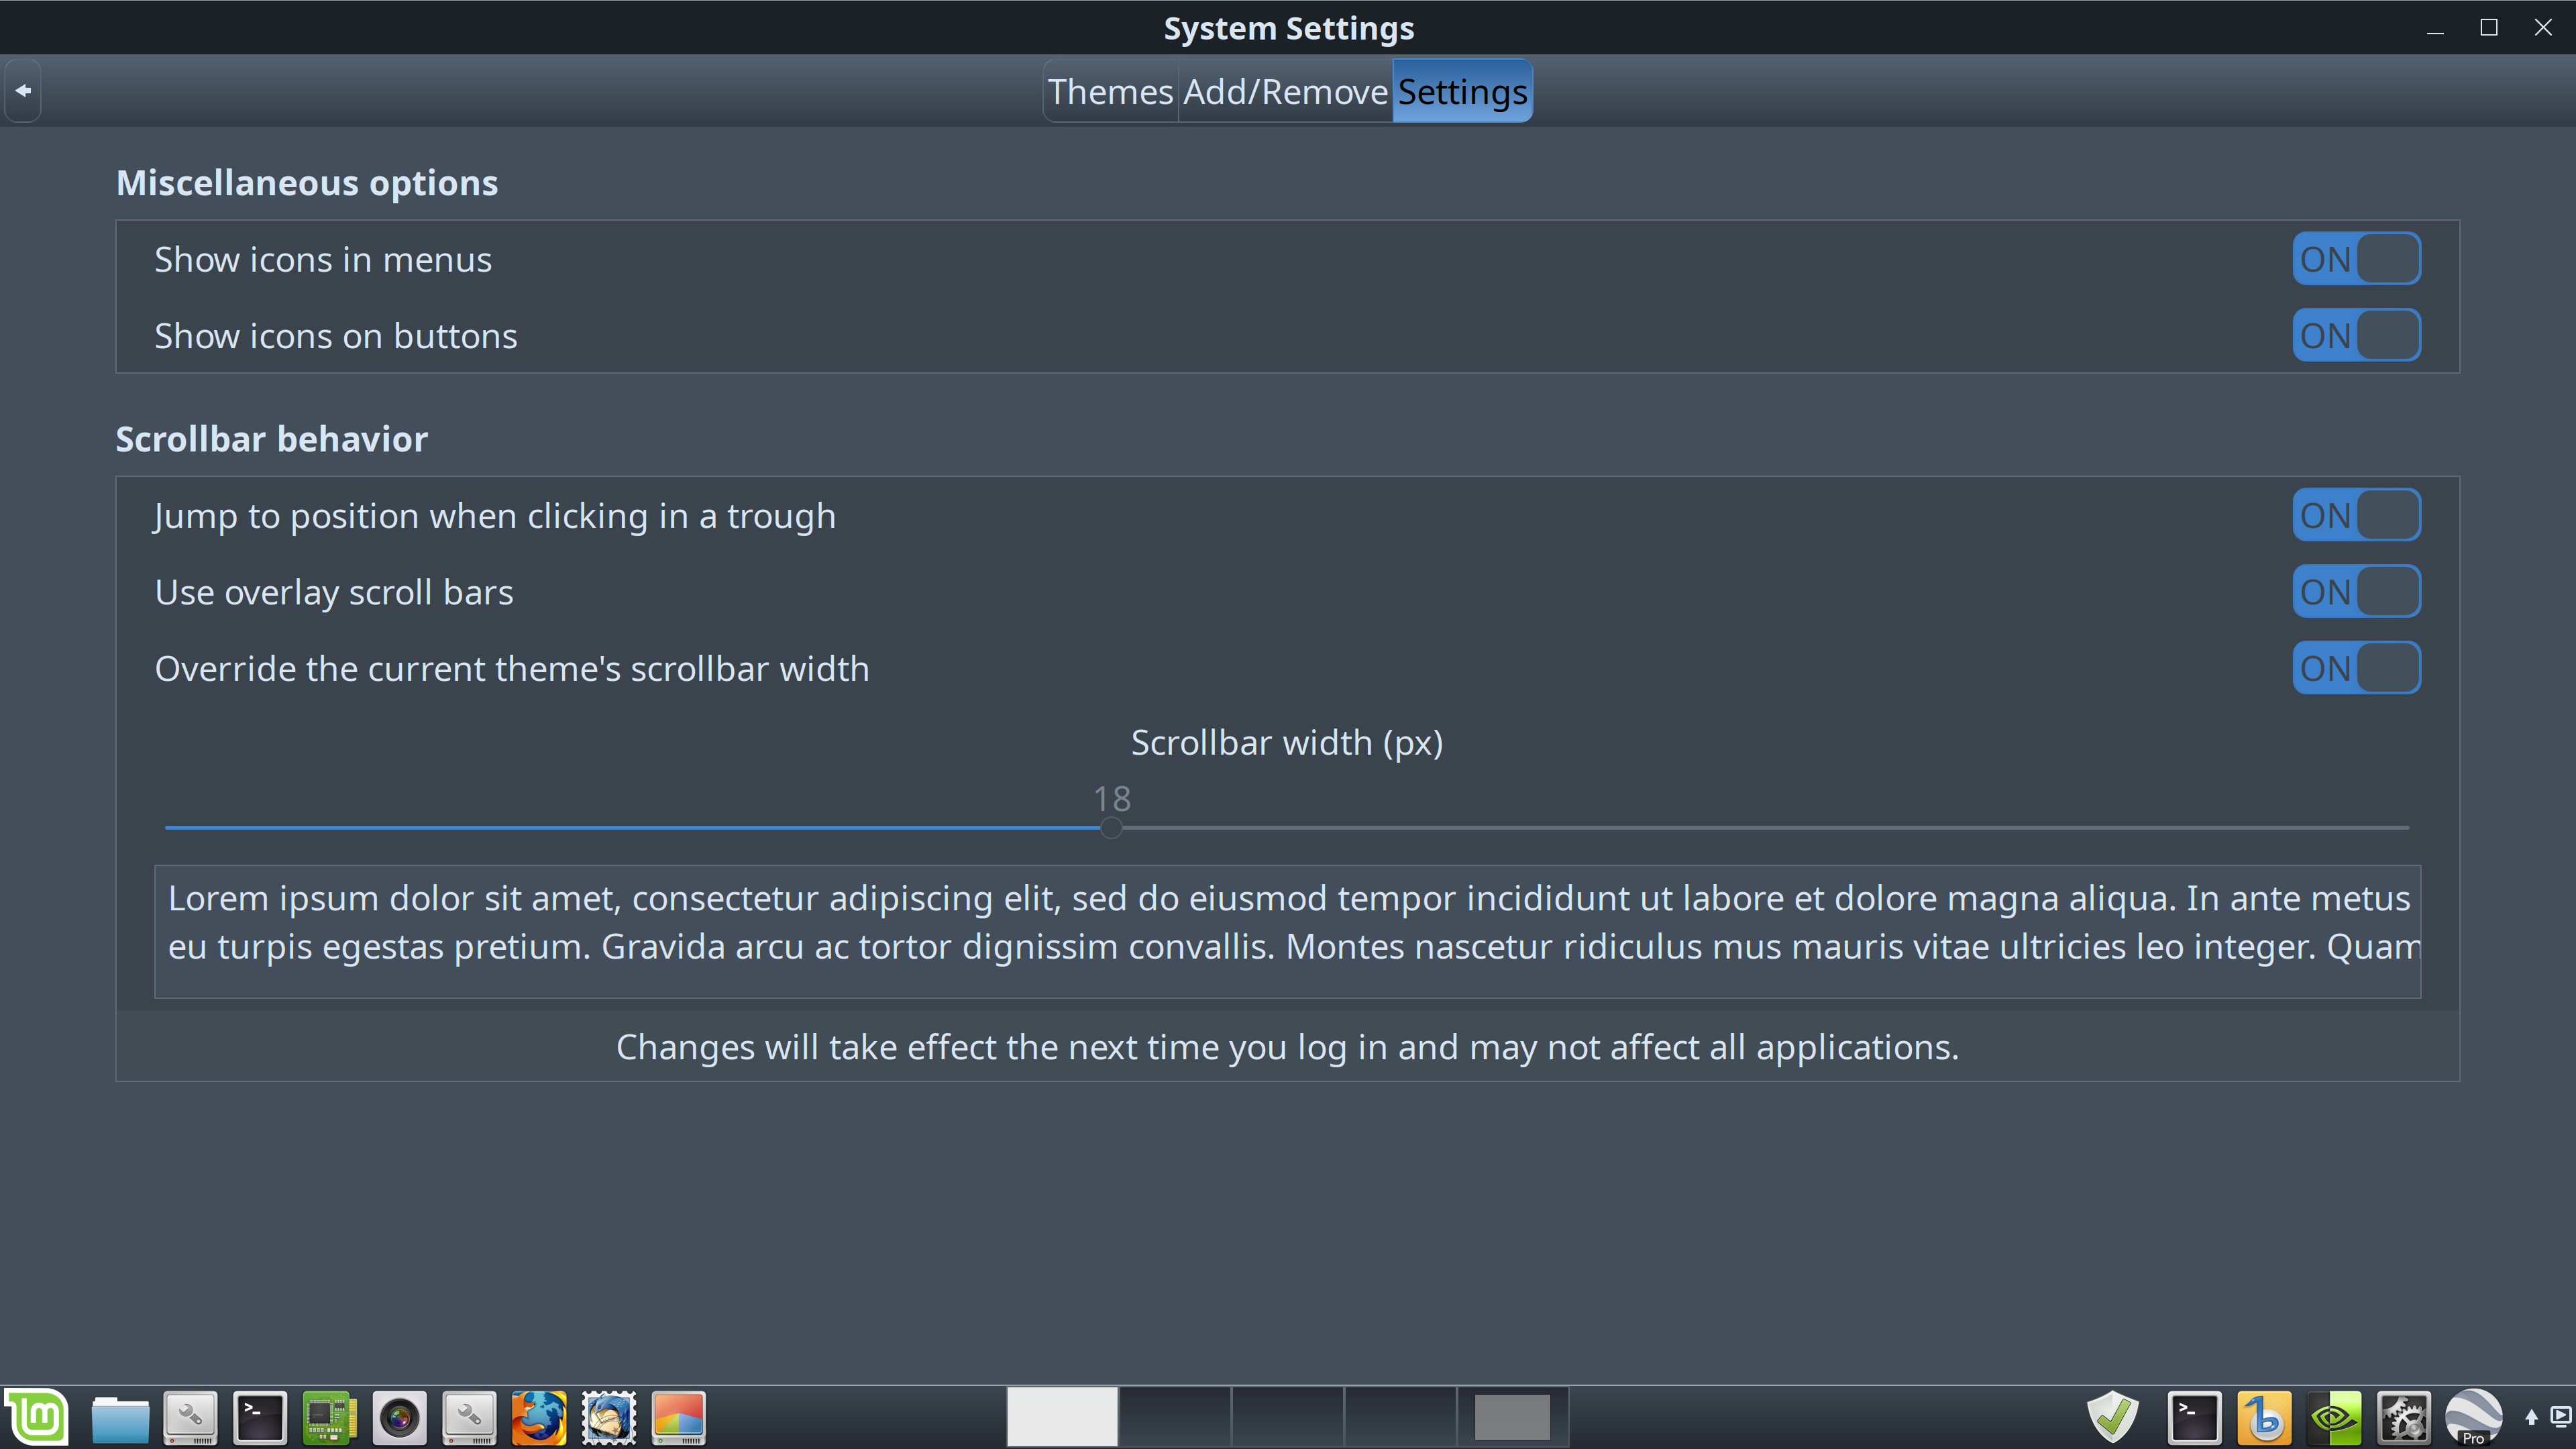This screenshot has height=1449, width=2576.
Task: Open the colorful disk themes launcher
Action: pyautogui.click(x=679, y=1418)
